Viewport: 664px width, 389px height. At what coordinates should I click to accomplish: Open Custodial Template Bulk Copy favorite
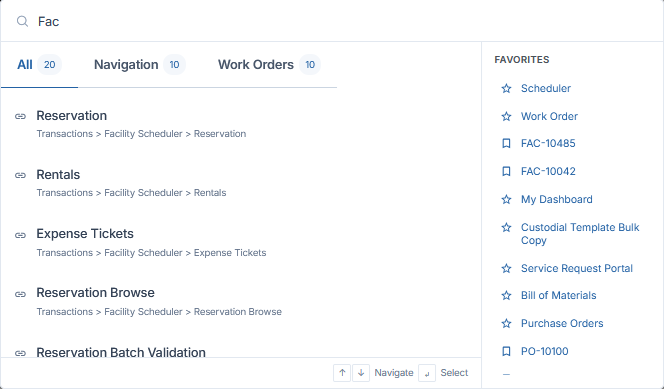coord(580,234)
